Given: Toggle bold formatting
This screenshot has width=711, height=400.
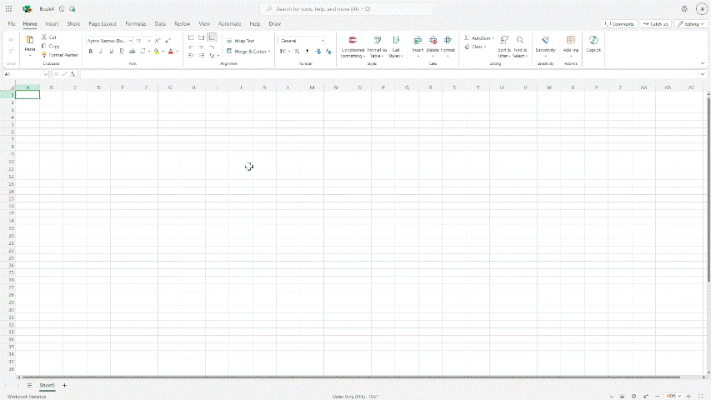Looking at the screenshot, I should point(91,51).
